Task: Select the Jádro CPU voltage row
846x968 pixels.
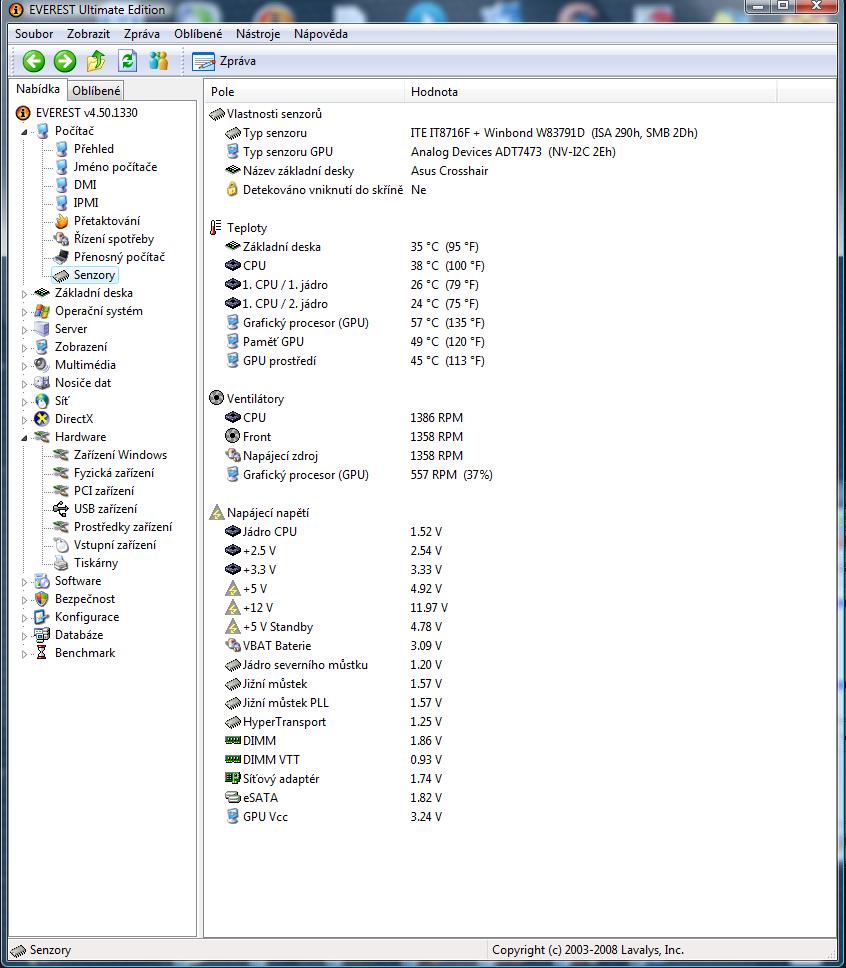Action: [x=333, y=532]
